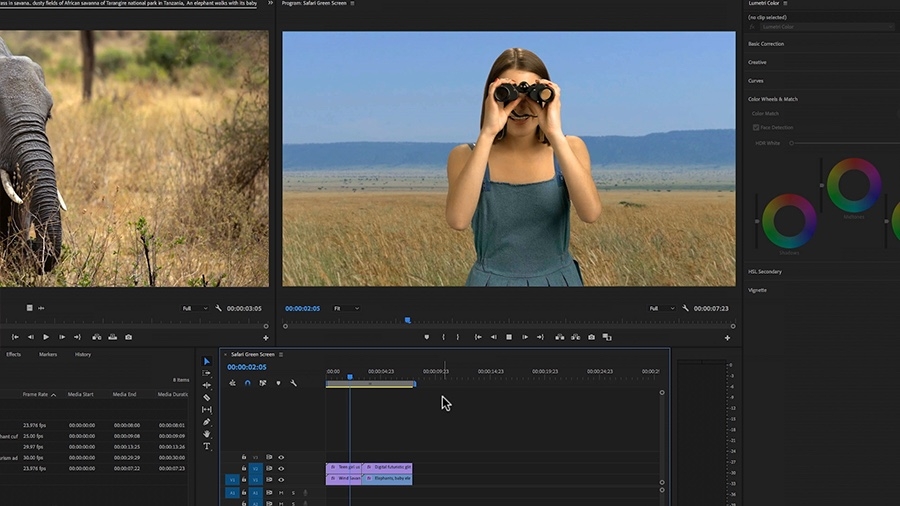Screen dimensions: 900x506
Task: Select the Slip tool
Action: click(x=207, y=410)
